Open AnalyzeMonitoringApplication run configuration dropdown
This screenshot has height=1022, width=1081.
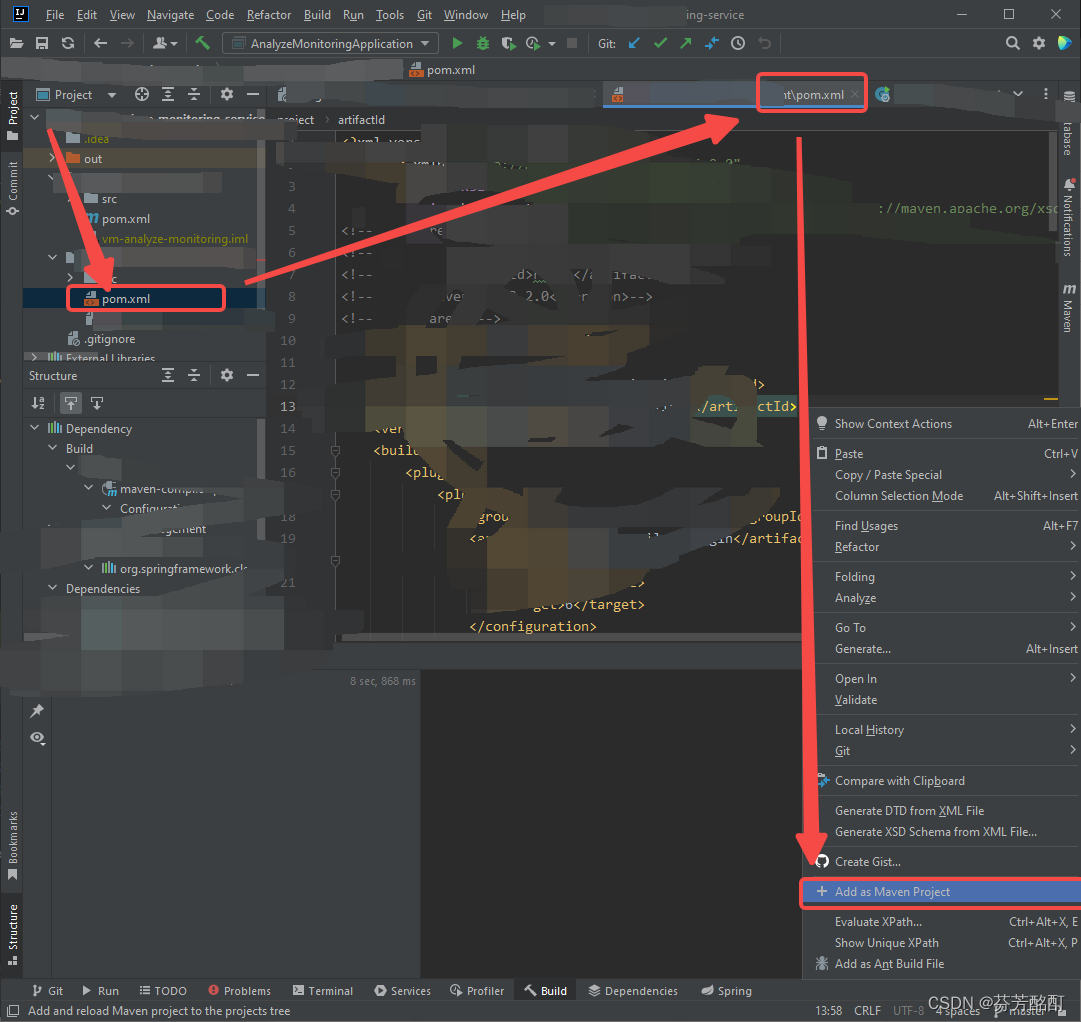(330, 43)
